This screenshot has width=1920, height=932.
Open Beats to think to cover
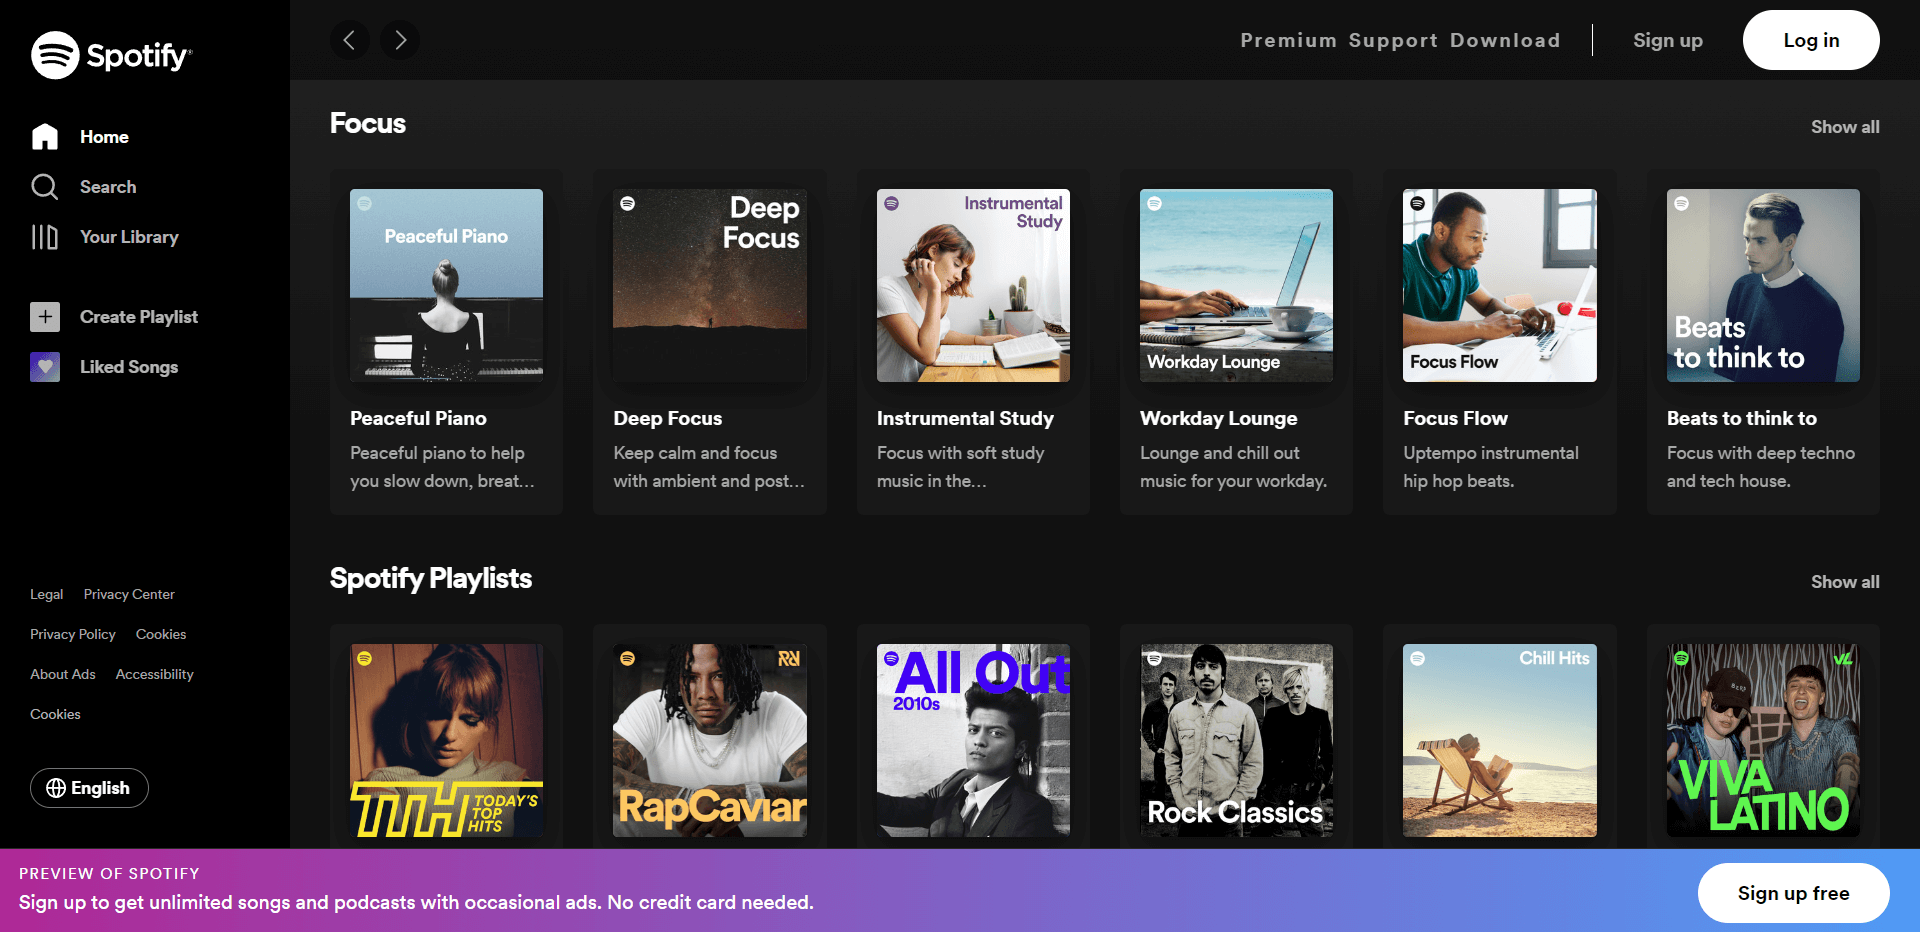(x=1763, y=285)
